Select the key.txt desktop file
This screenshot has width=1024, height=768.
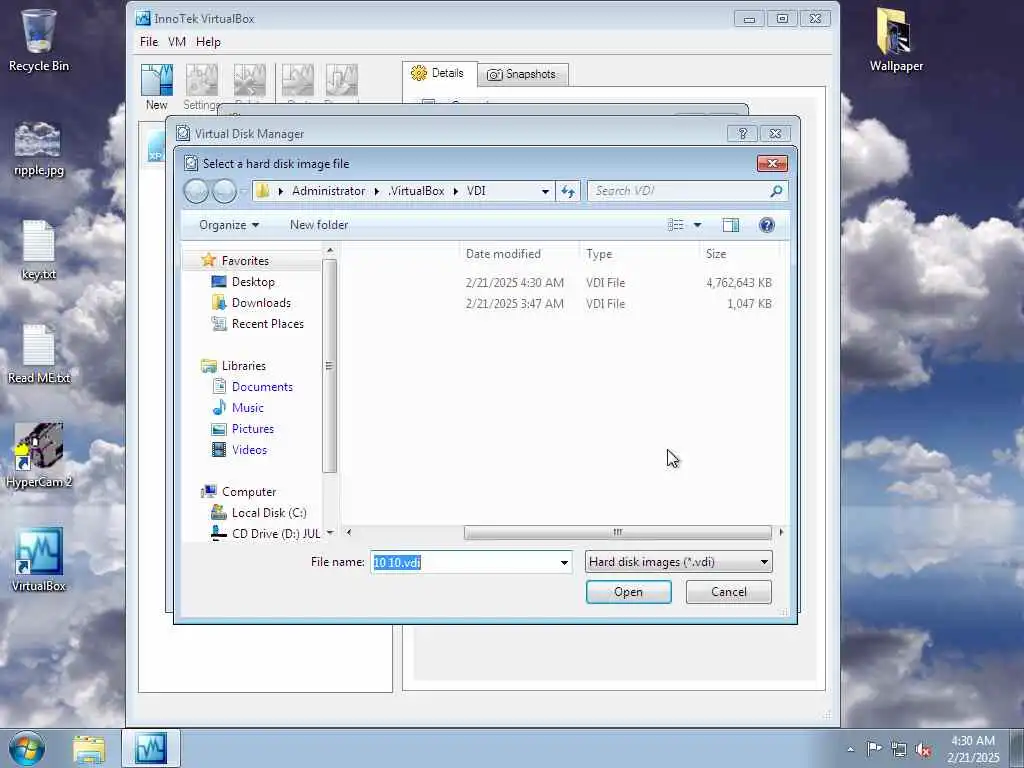(39, 250)
